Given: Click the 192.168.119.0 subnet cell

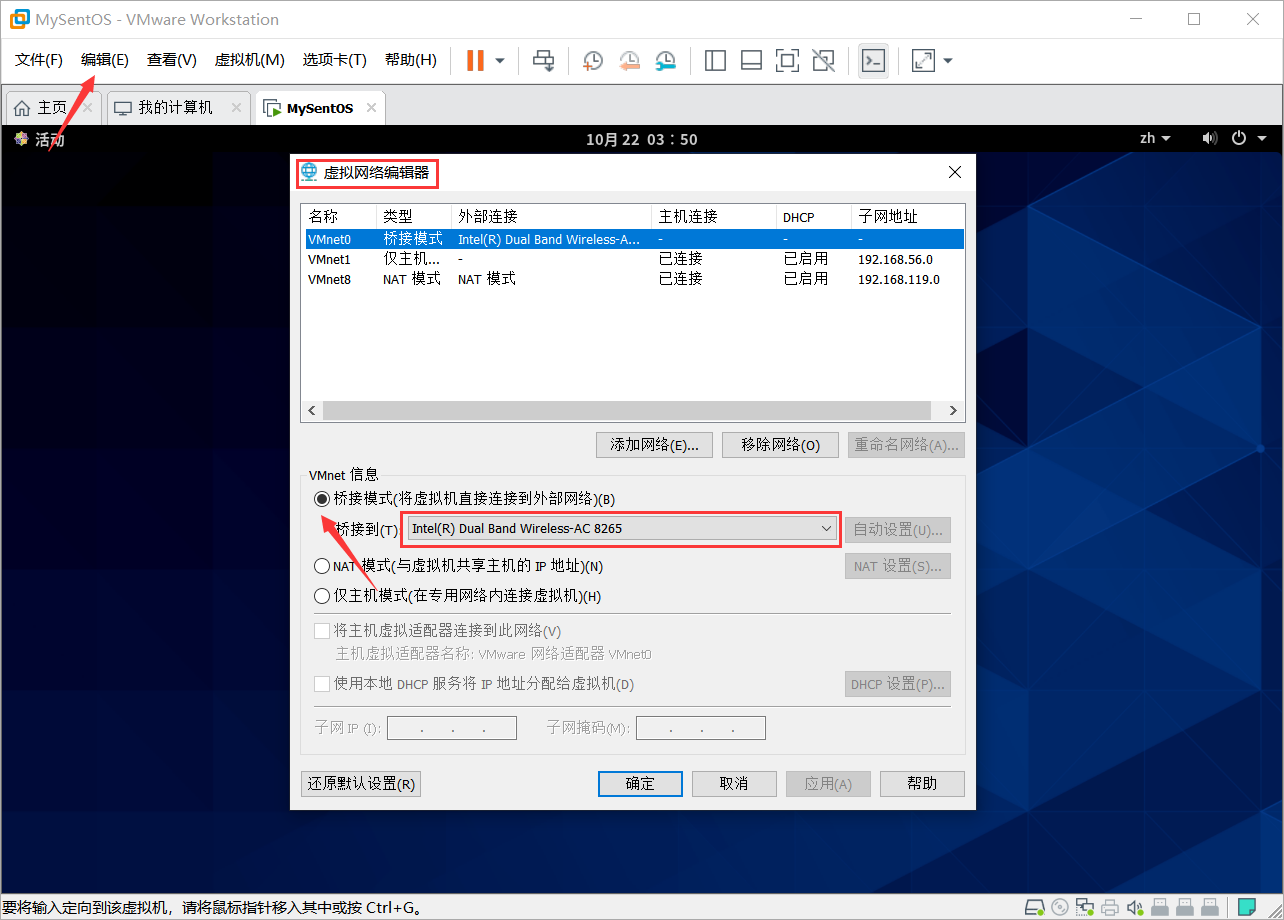Looking at the screenshot, I should pos(899,279).
